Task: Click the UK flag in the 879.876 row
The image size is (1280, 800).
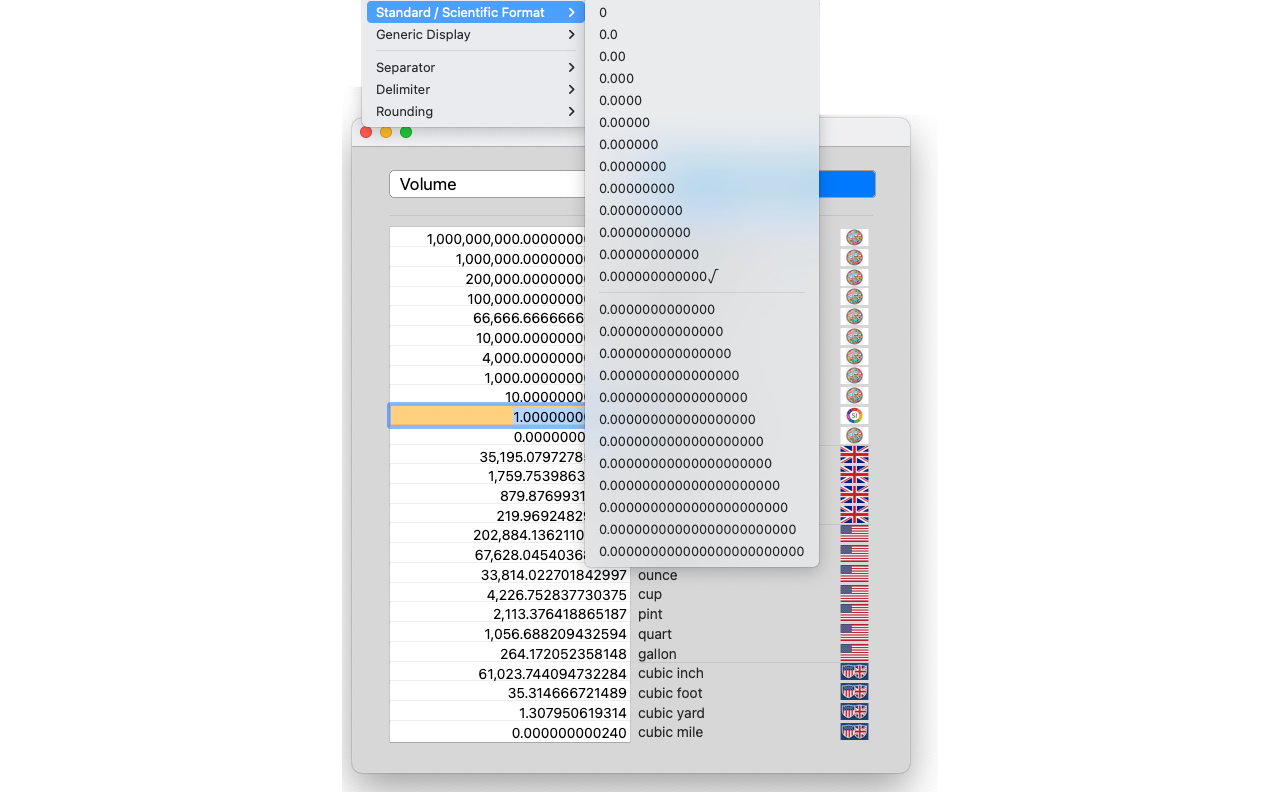Action: tap(854, 495)
